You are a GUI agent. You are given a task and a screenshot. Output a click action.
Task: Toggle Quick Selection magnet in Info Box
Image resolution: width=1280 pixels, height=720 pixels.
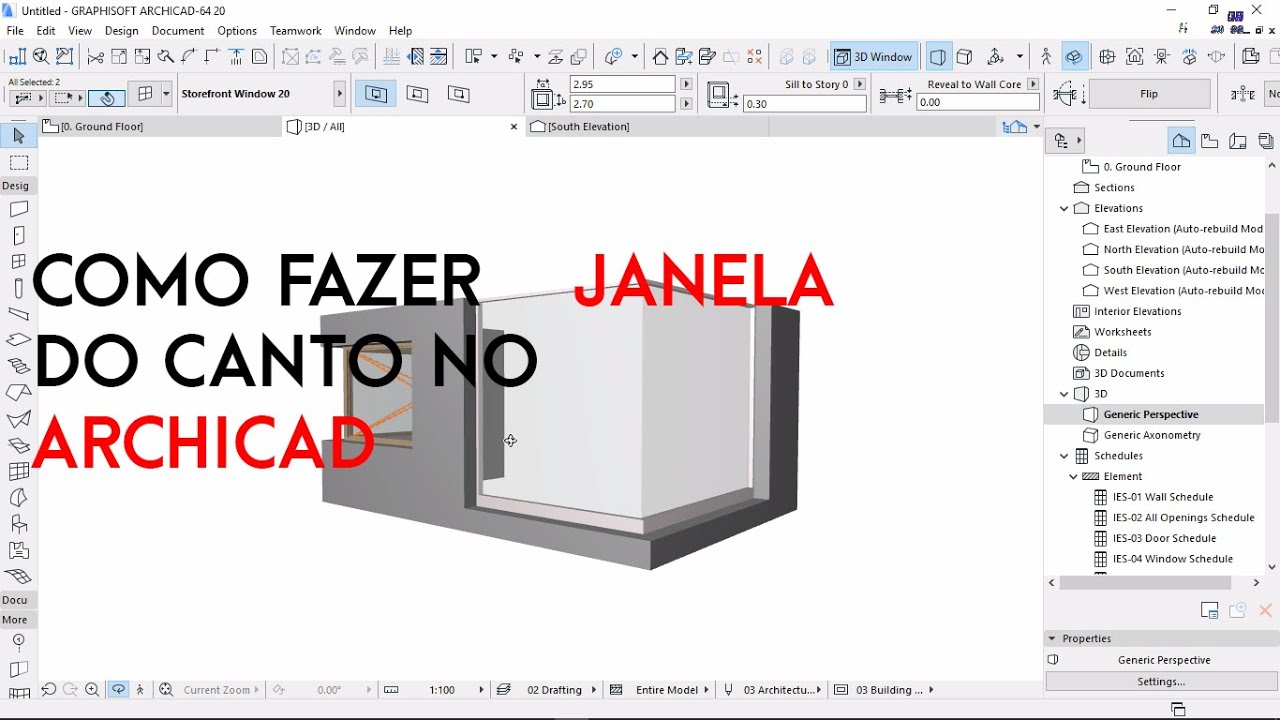pyautogui.click(x=107, y=97)
